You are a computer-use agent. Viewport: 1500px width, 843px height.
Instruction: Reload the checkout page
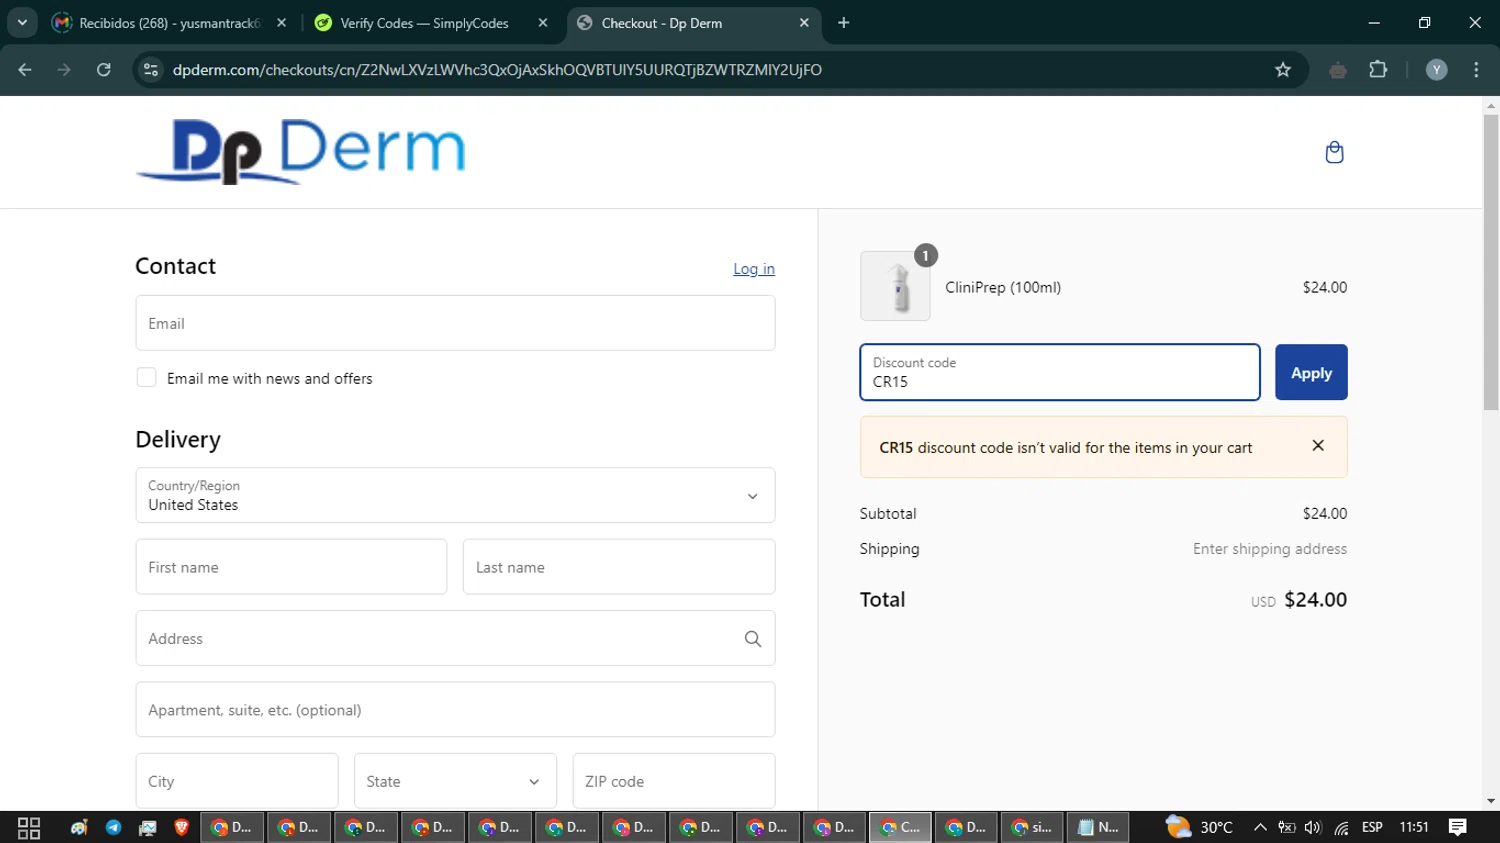coord(103,69)
